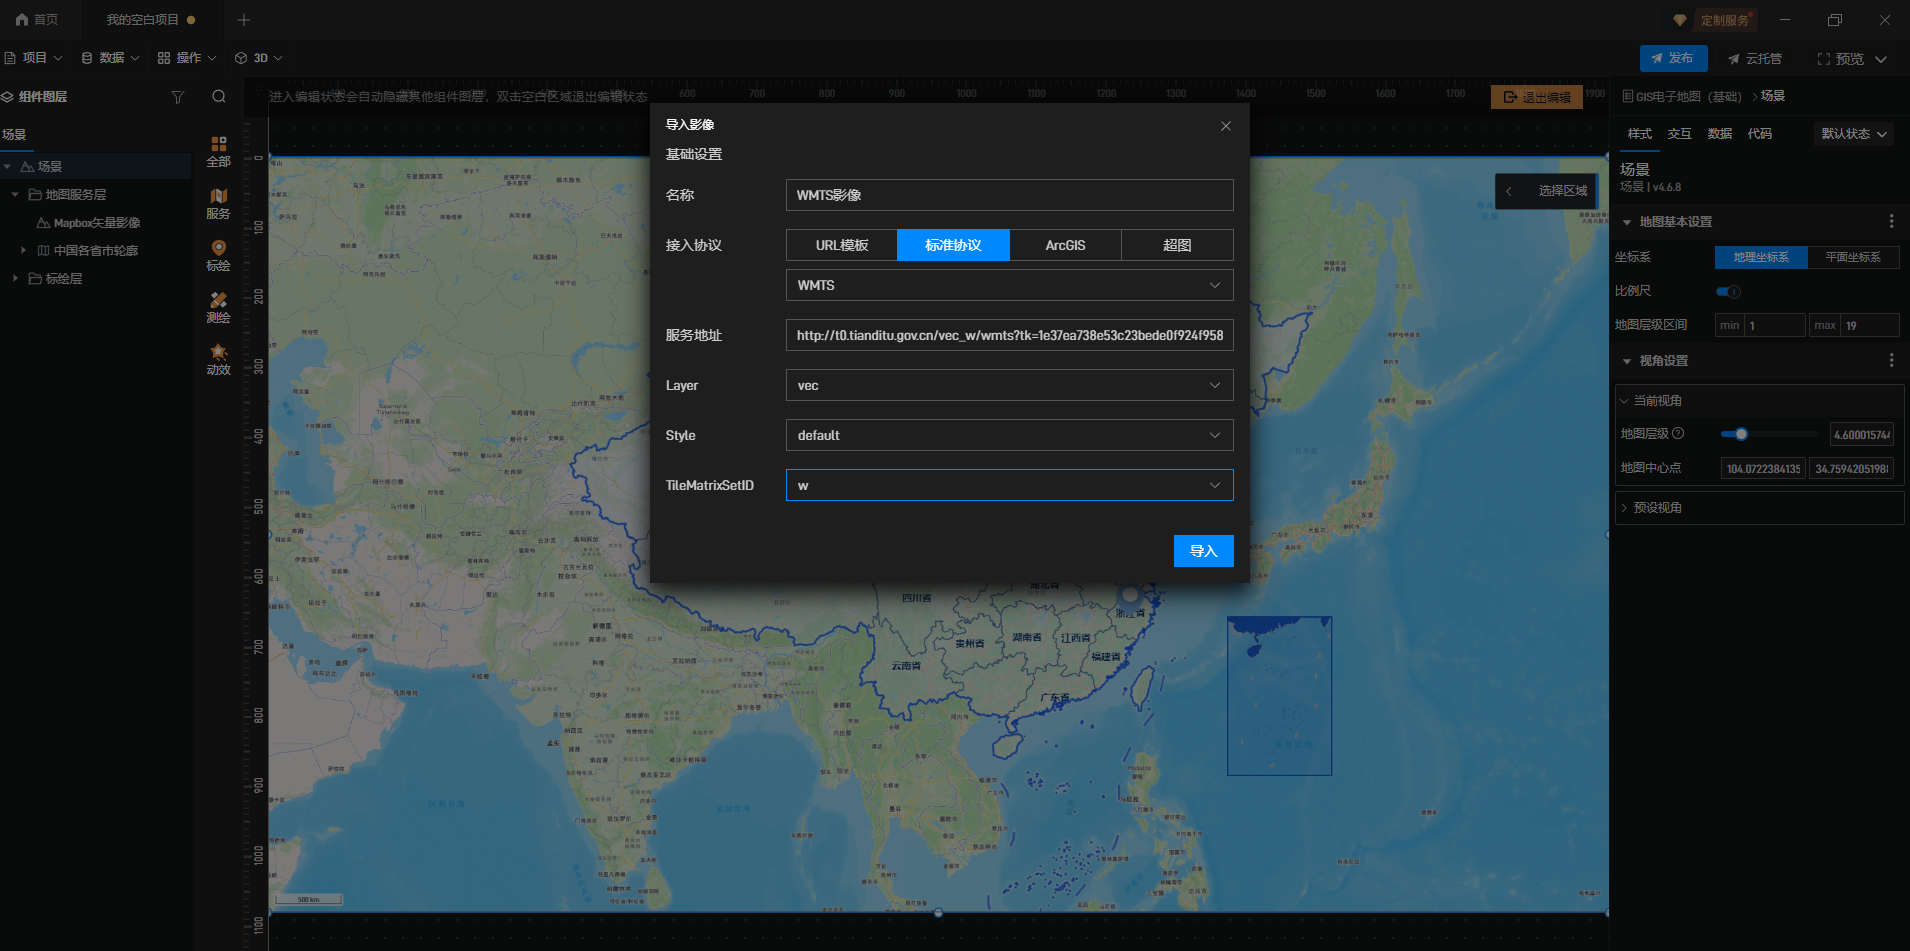The image size is (1910, 951).
Task: Select the 服务 map service icon
Action: tap(218, 202)
